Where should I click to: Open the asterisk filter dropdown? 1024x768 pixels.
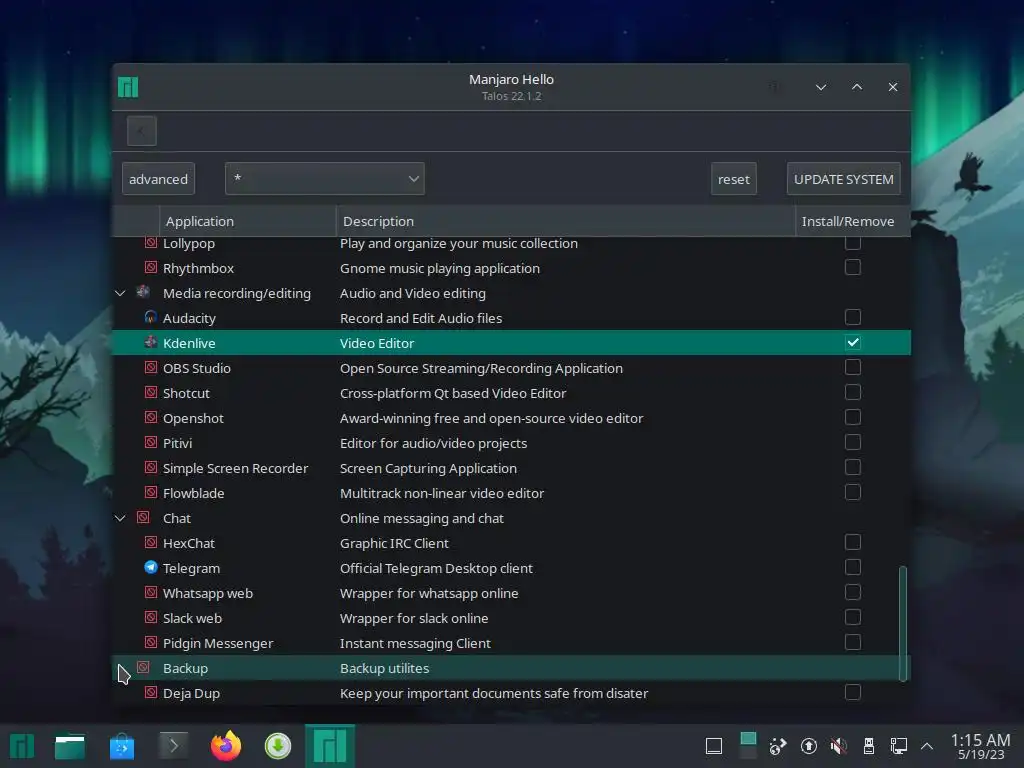coord(325,178)
